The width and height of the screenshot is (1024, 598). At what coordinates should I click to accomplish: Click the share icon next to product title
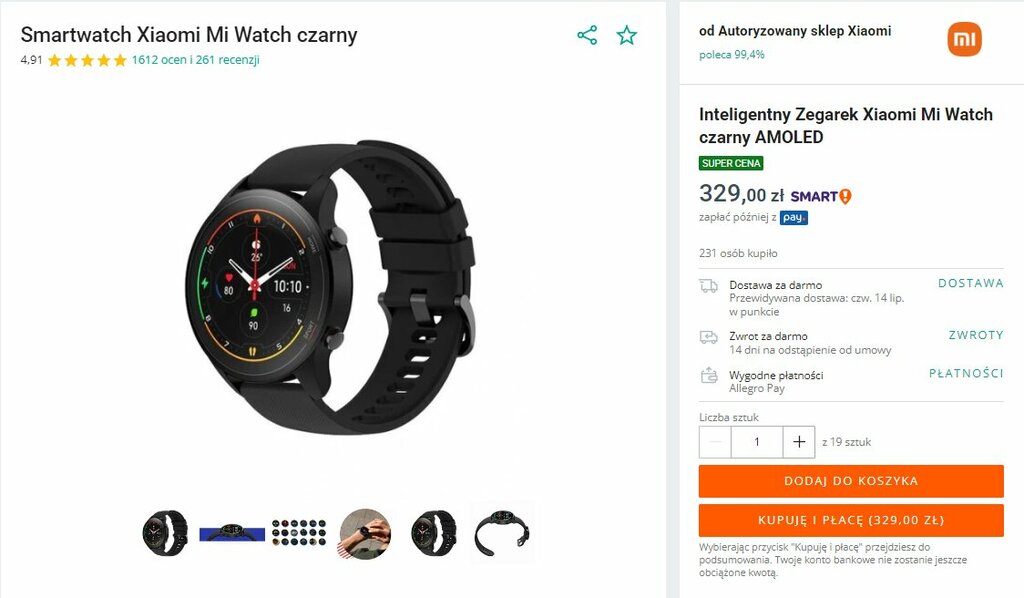[587, 35]
